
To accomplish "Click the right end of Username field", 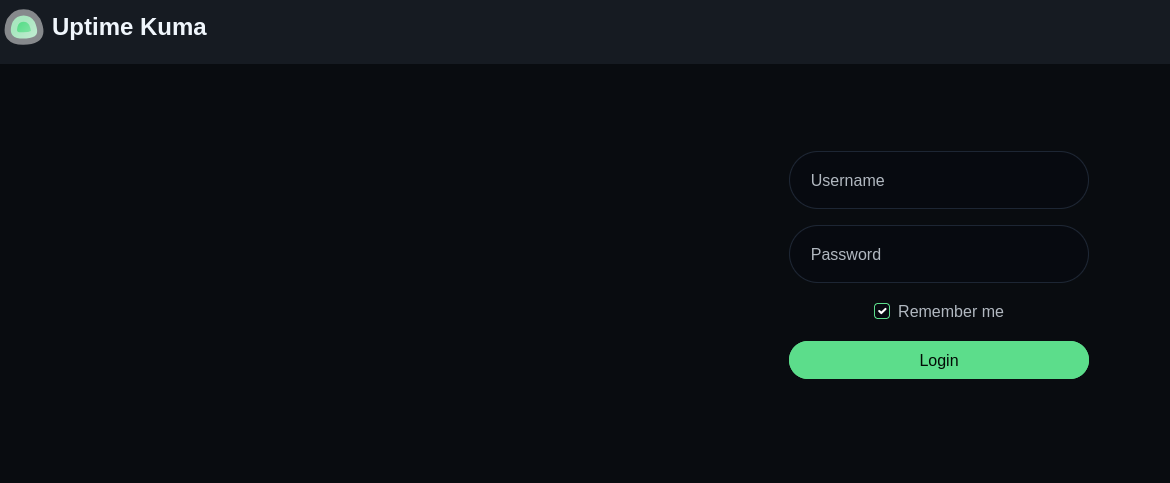I will tap(1065, 180).
